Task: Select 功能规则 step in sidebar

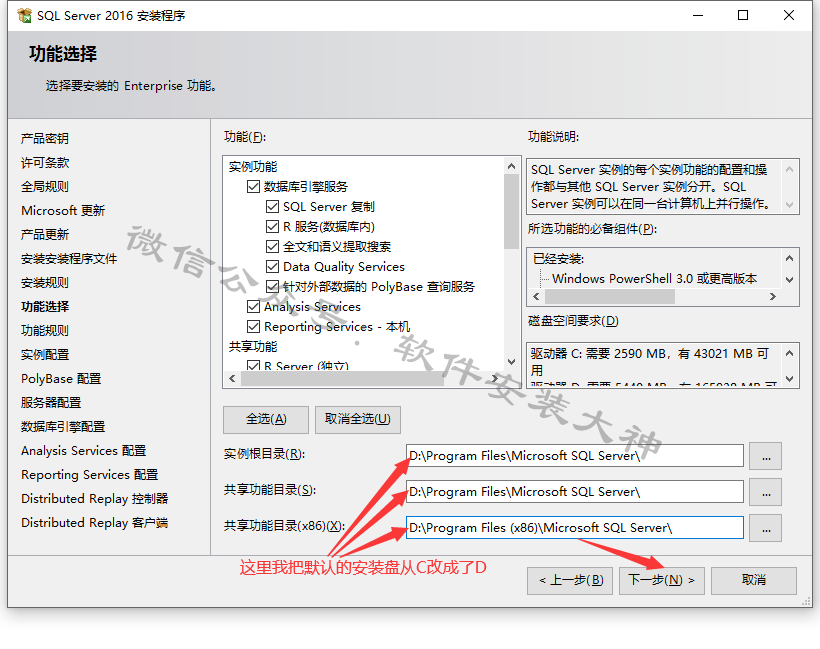Action: (45, 331)
